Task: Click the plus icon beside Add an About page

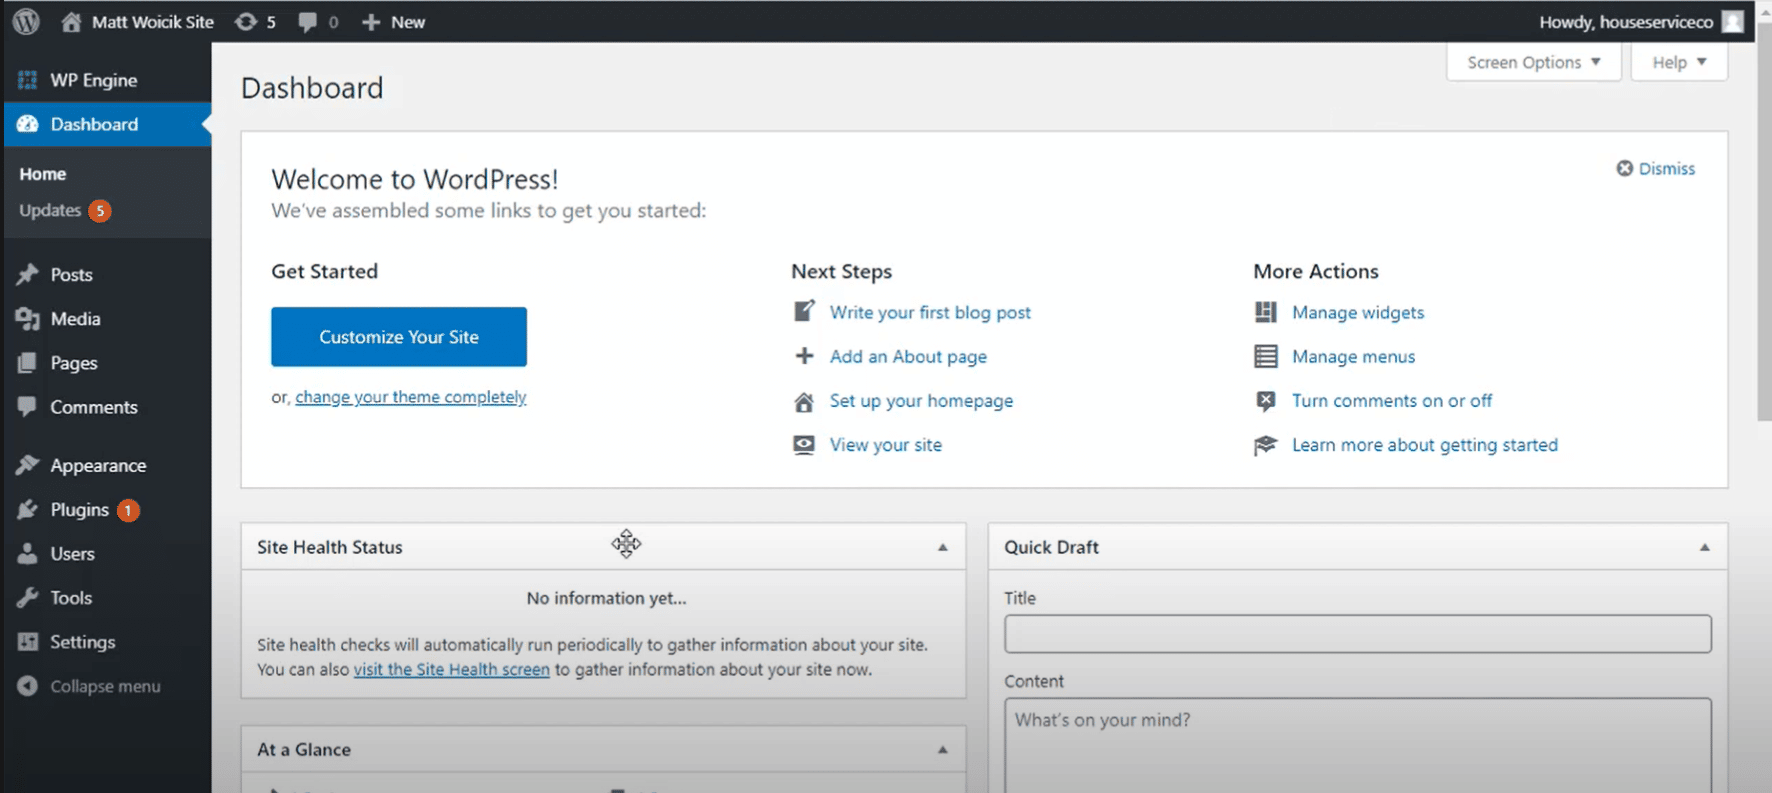Action: 804,356
